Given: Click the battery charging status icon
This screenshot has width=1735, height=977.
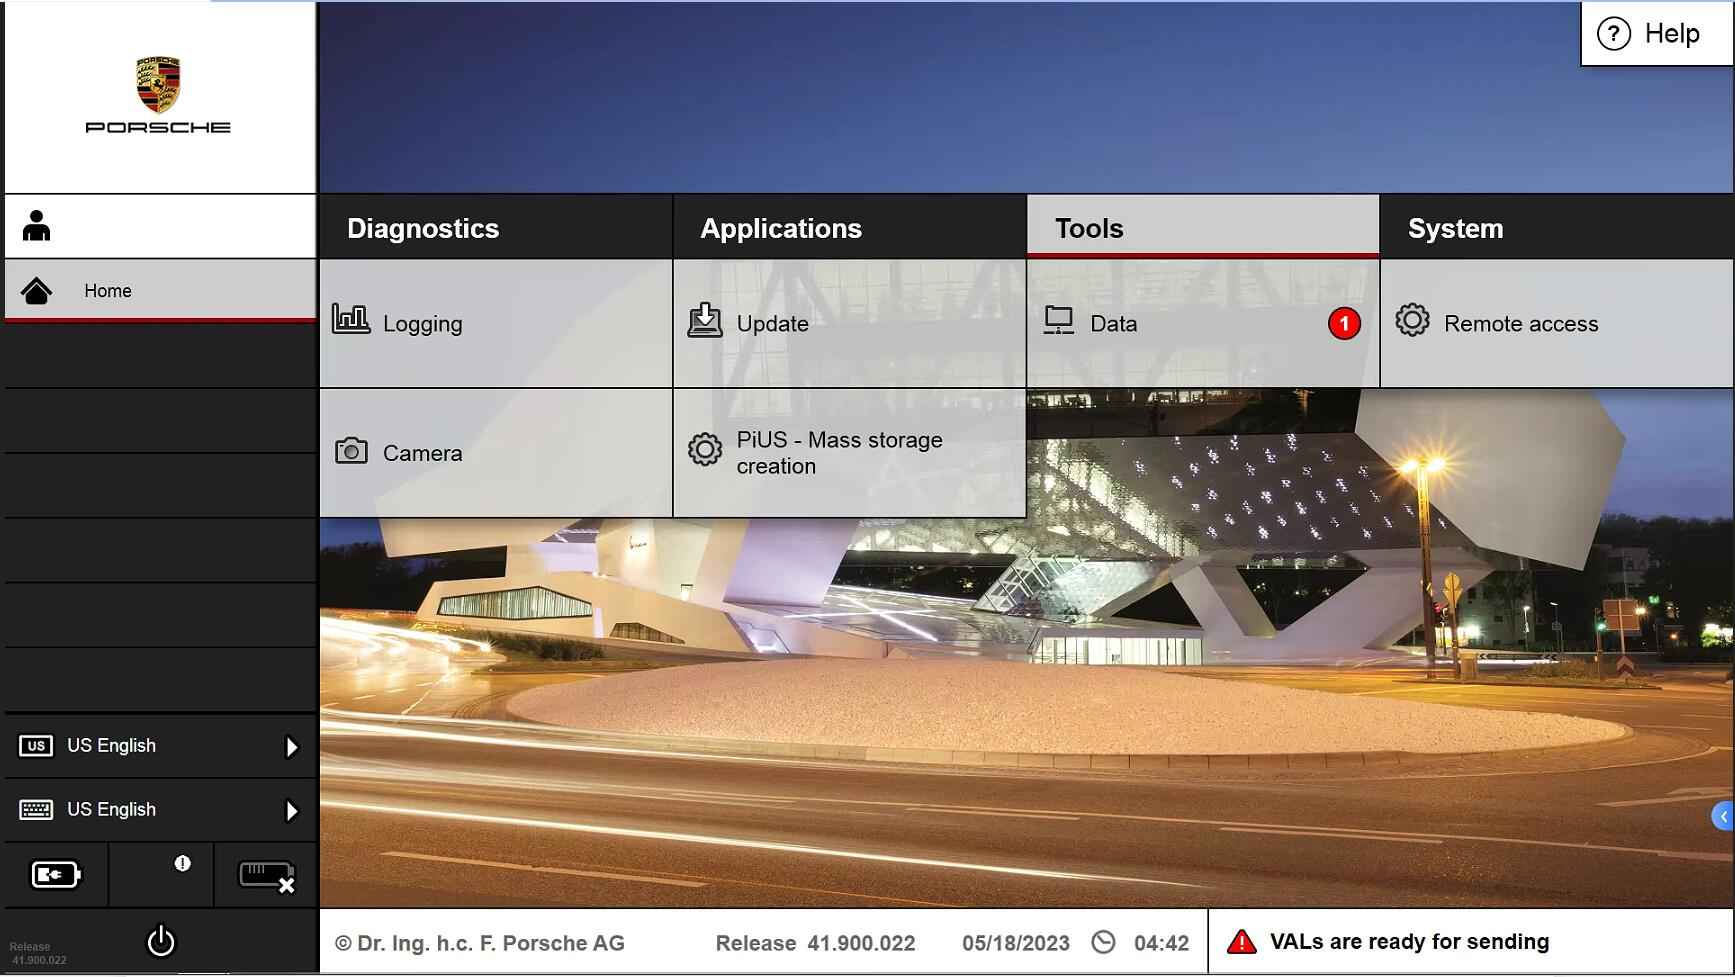Looking at the screenshot, I should [x=56, y=875].
